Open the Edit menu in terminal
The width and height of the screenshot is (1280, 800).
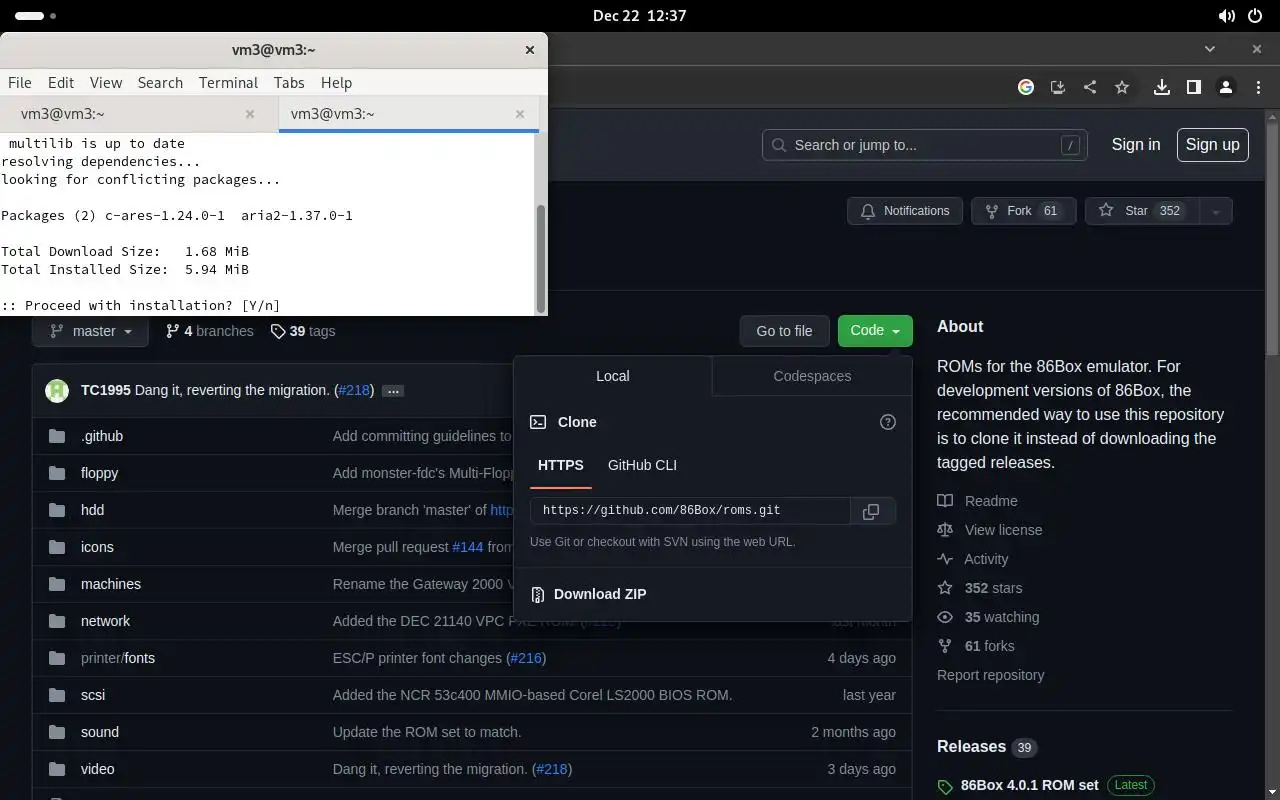61,83
